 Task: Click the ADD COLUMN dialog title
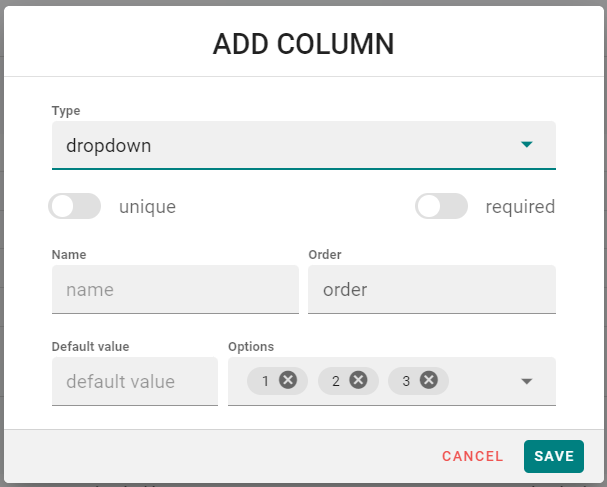(x=303, y=44)
